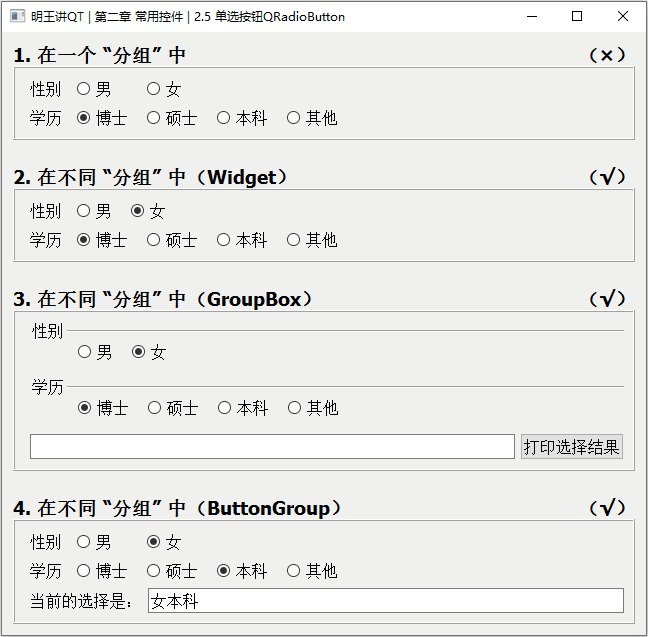
Task: Click the 打印选择结果 button
Action: pyautogui.click(x=572, y=447)
